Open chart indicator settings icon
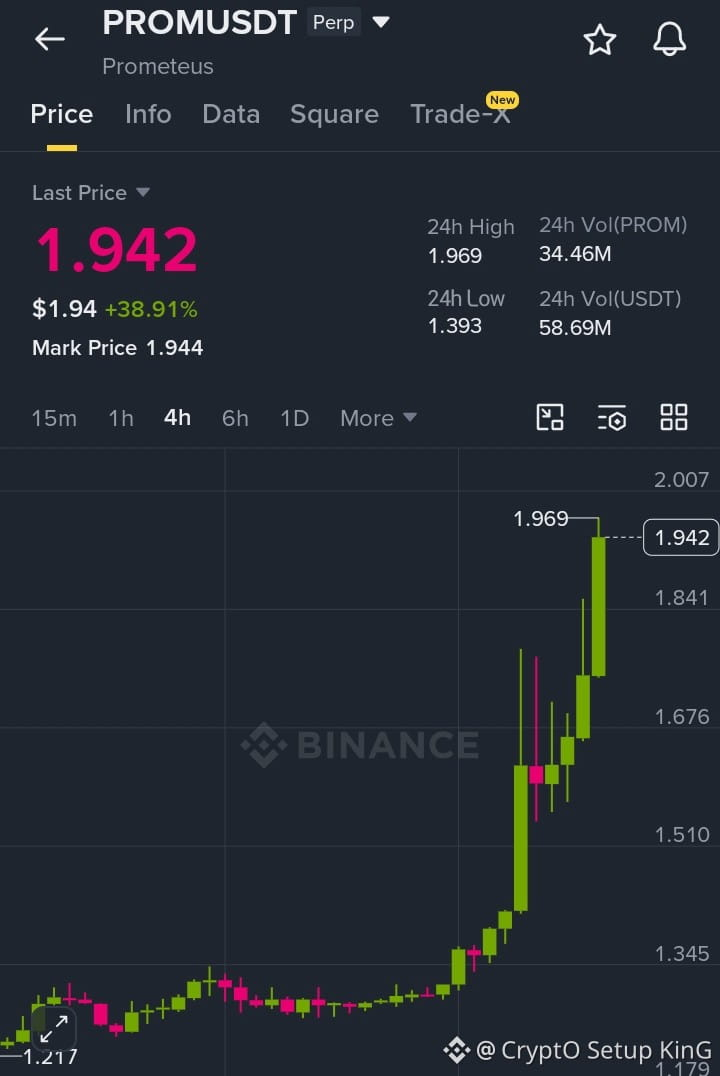The image size is (720, 1076). tap(612, 417)
